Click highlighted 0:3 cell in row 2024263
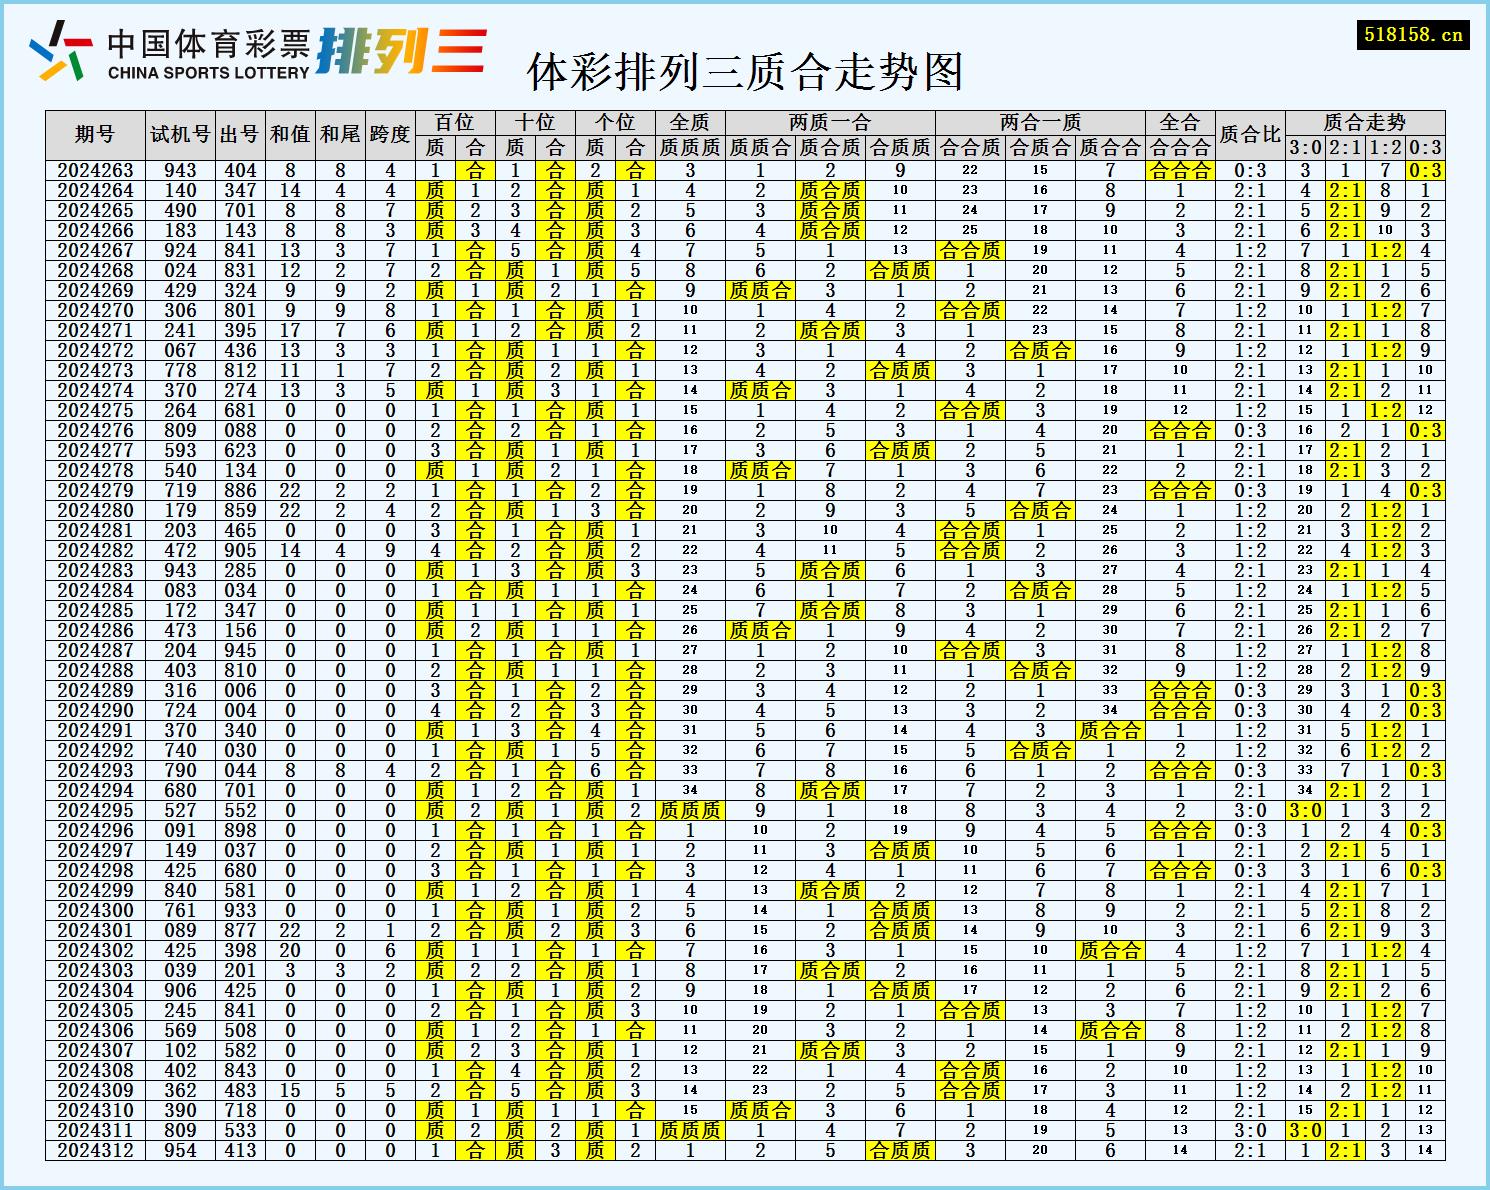This screenshot has height=1190, width=1490. point(1425,171)
